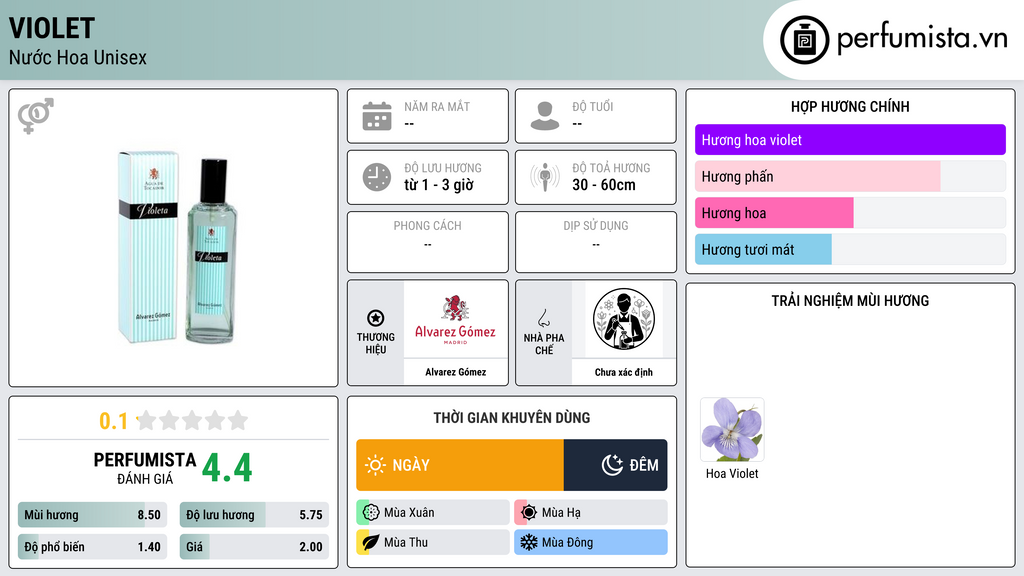This screenshot has width=1024, height=576.
Task: Open the Alvarez Gómez Madrid brand logo
Action: pyautogui.click(x=455, y=319)
